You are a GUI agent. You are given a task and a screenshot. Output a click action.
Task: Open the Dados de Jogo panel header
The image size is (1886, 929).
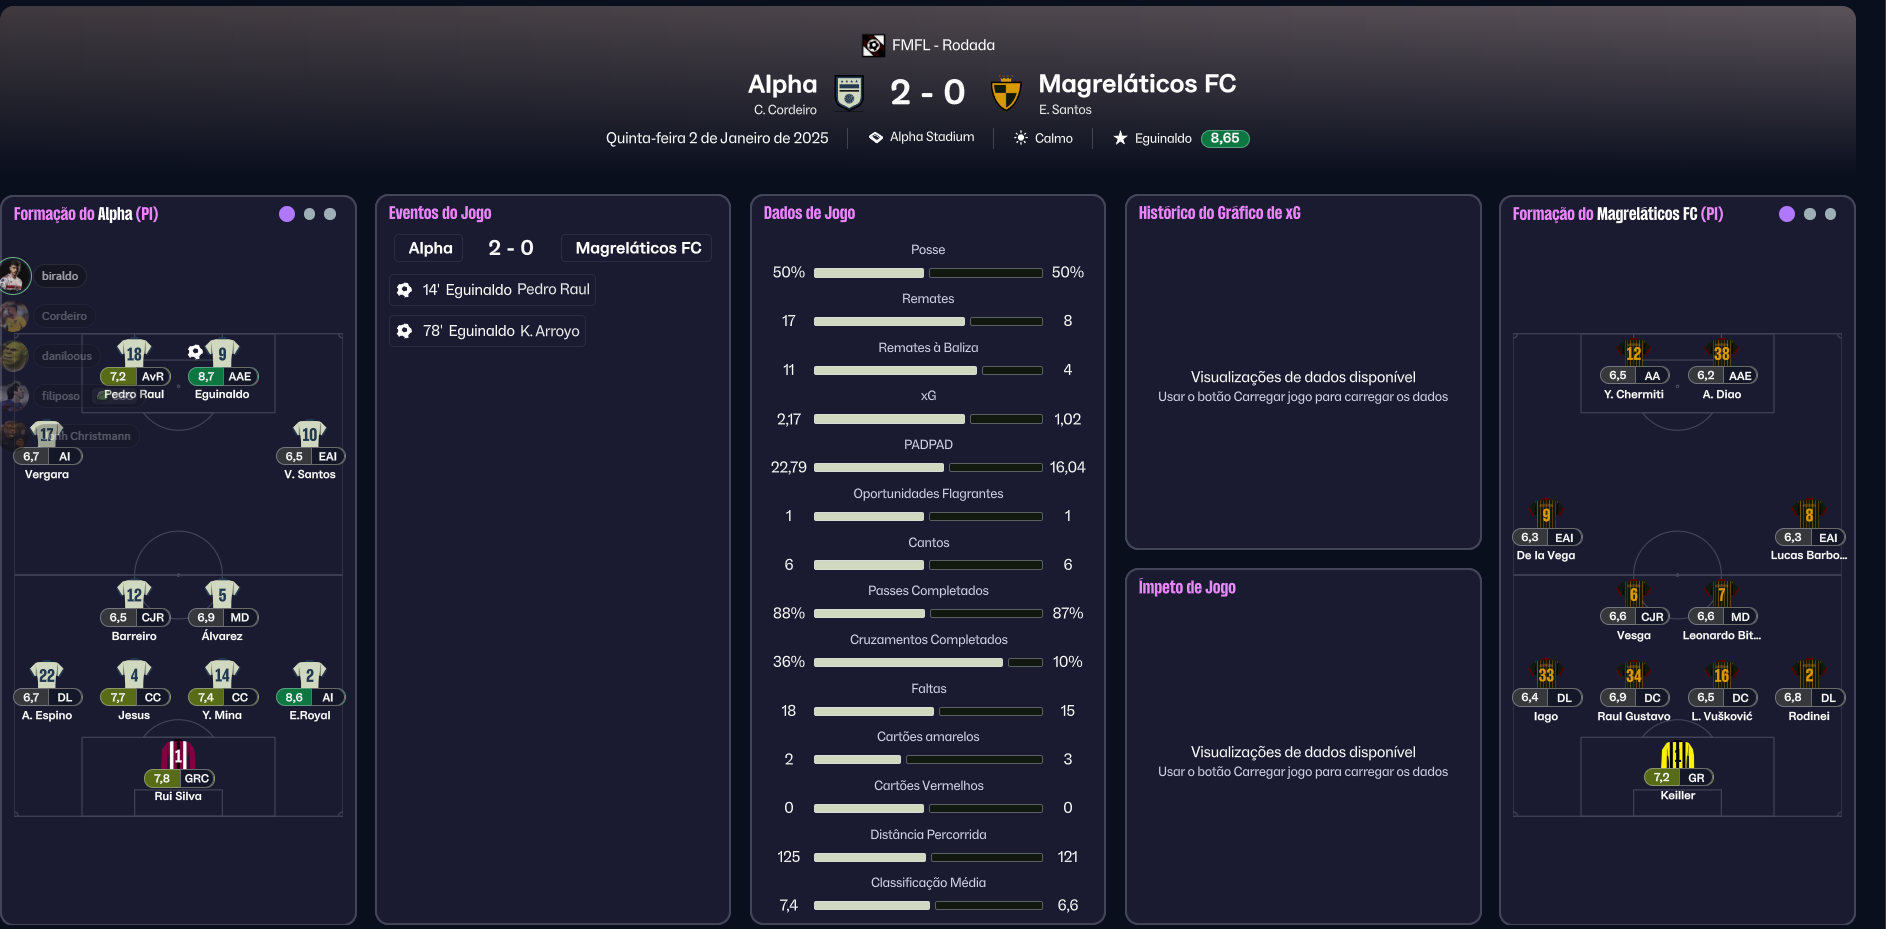click(809, 213)
